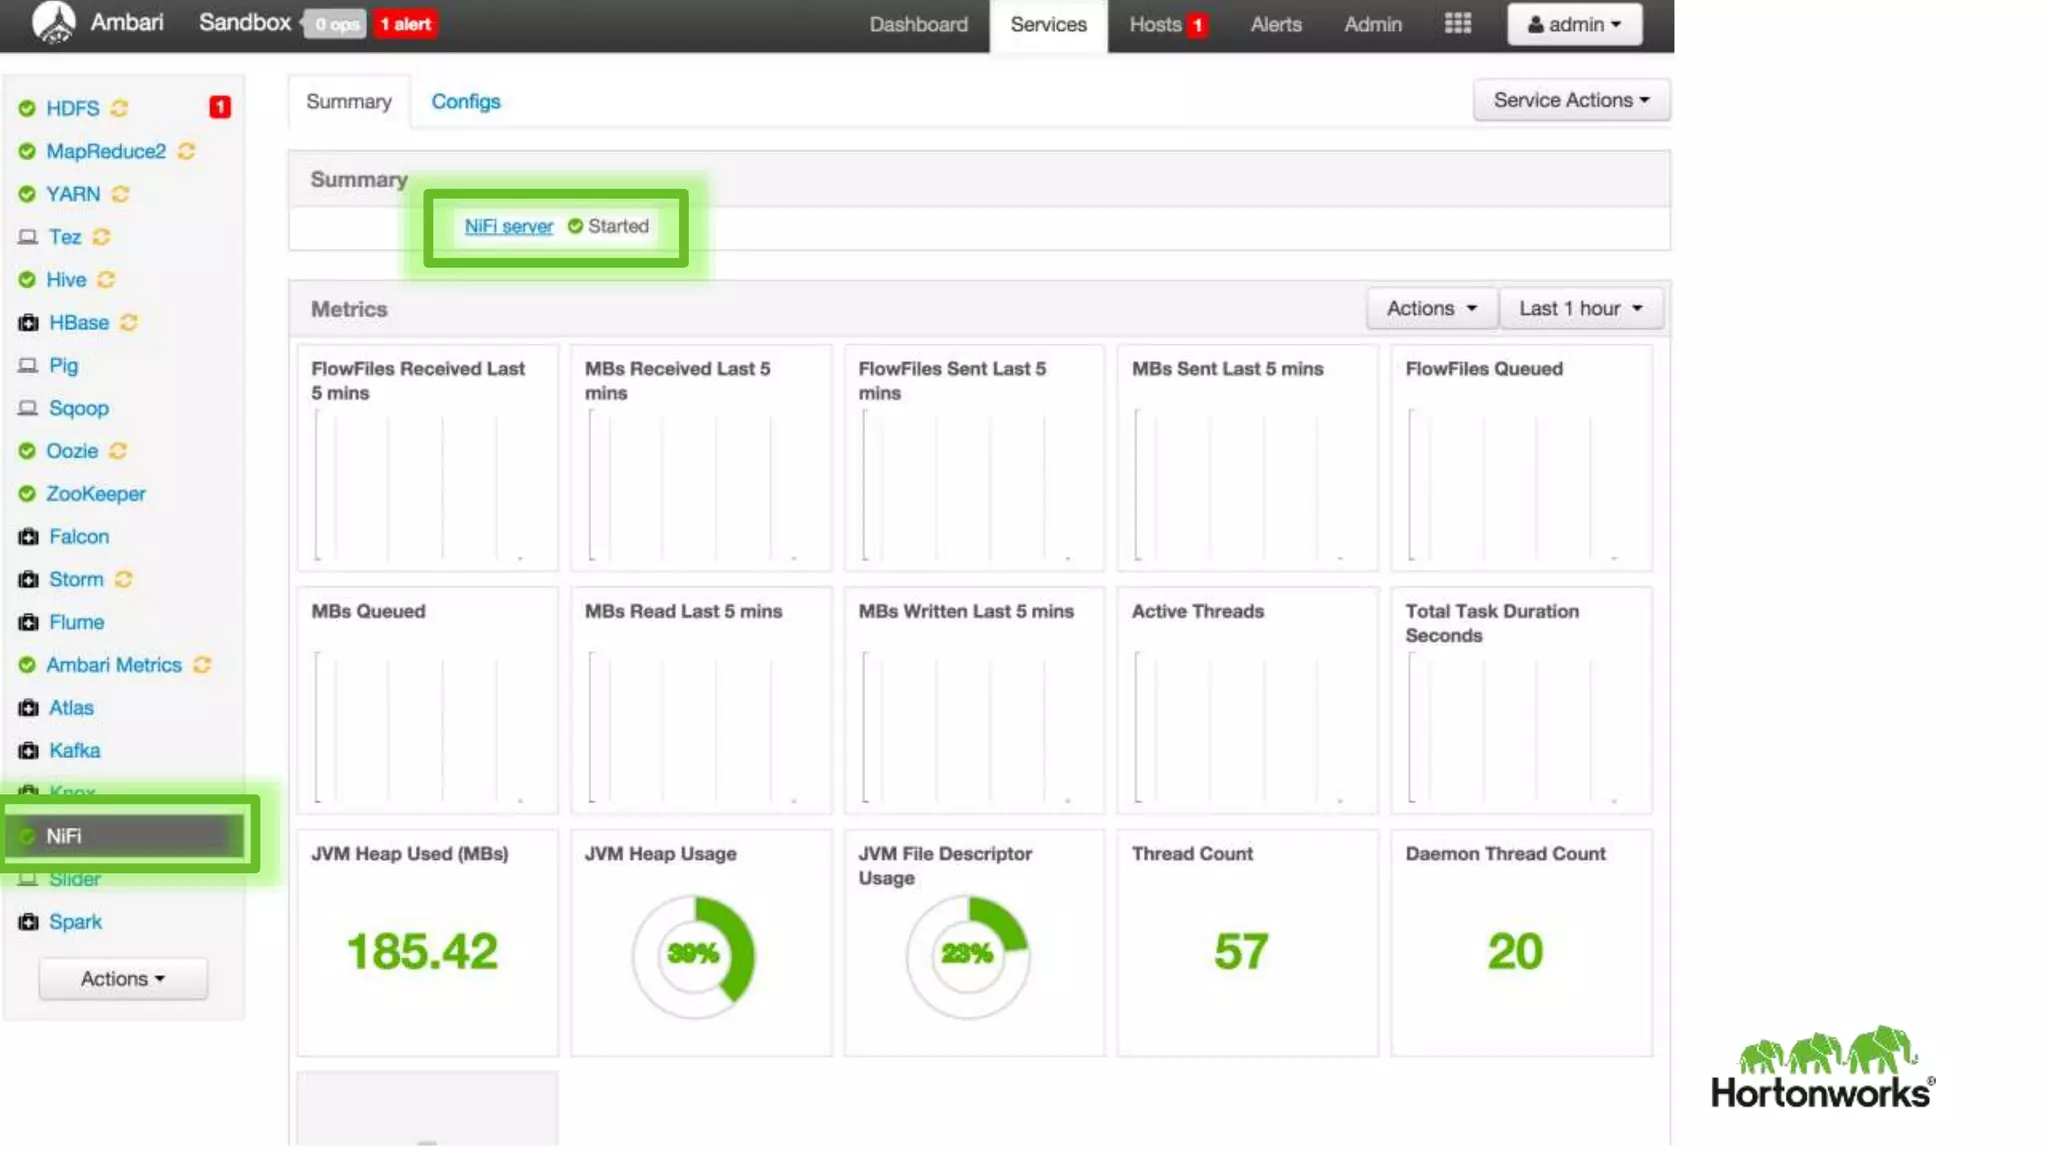2048x1152 pixels.
Task: Open the MBs Queued graph
Action: pyautogui.click(x=427, y=701)
